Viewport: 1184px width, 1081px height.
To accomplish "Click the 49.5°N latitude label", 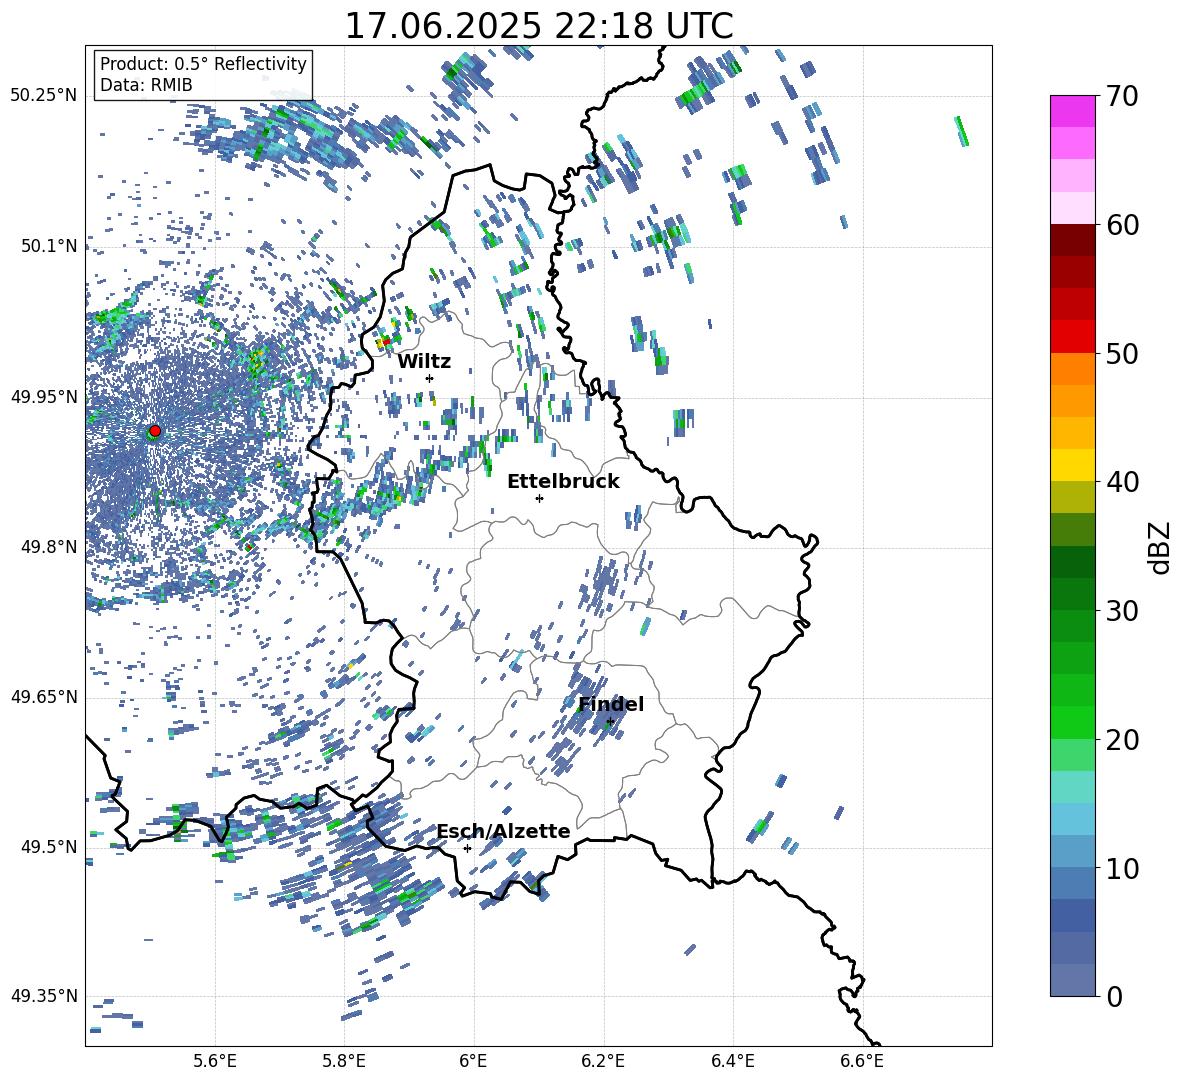I will coord(49,846).
